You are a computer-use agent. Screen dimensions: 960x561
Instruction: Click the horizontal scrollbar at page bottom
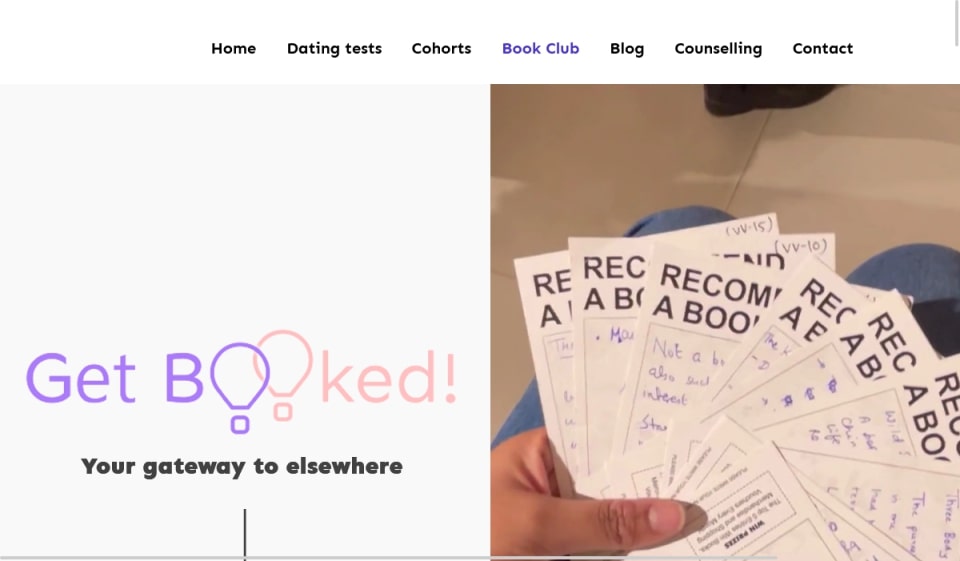point(388,559)
